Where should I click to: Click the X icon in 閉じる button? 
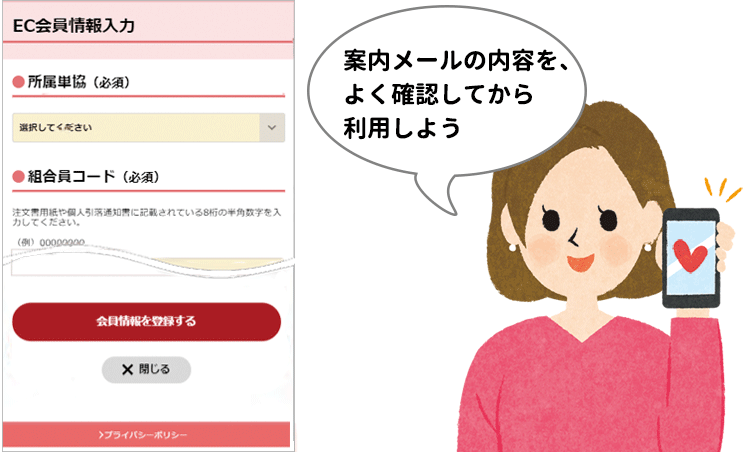pos(127,369)
